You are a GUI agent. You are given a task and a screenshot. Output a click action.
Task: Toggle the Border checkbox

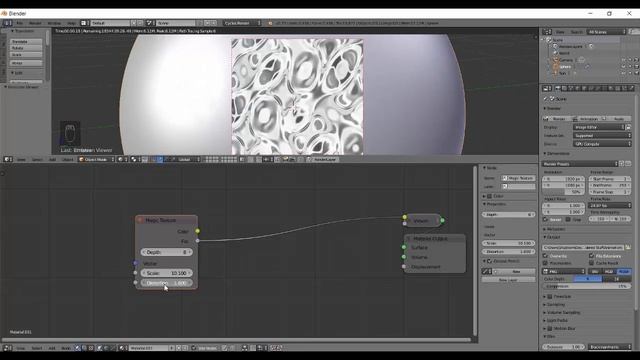[x=545, y=220]
